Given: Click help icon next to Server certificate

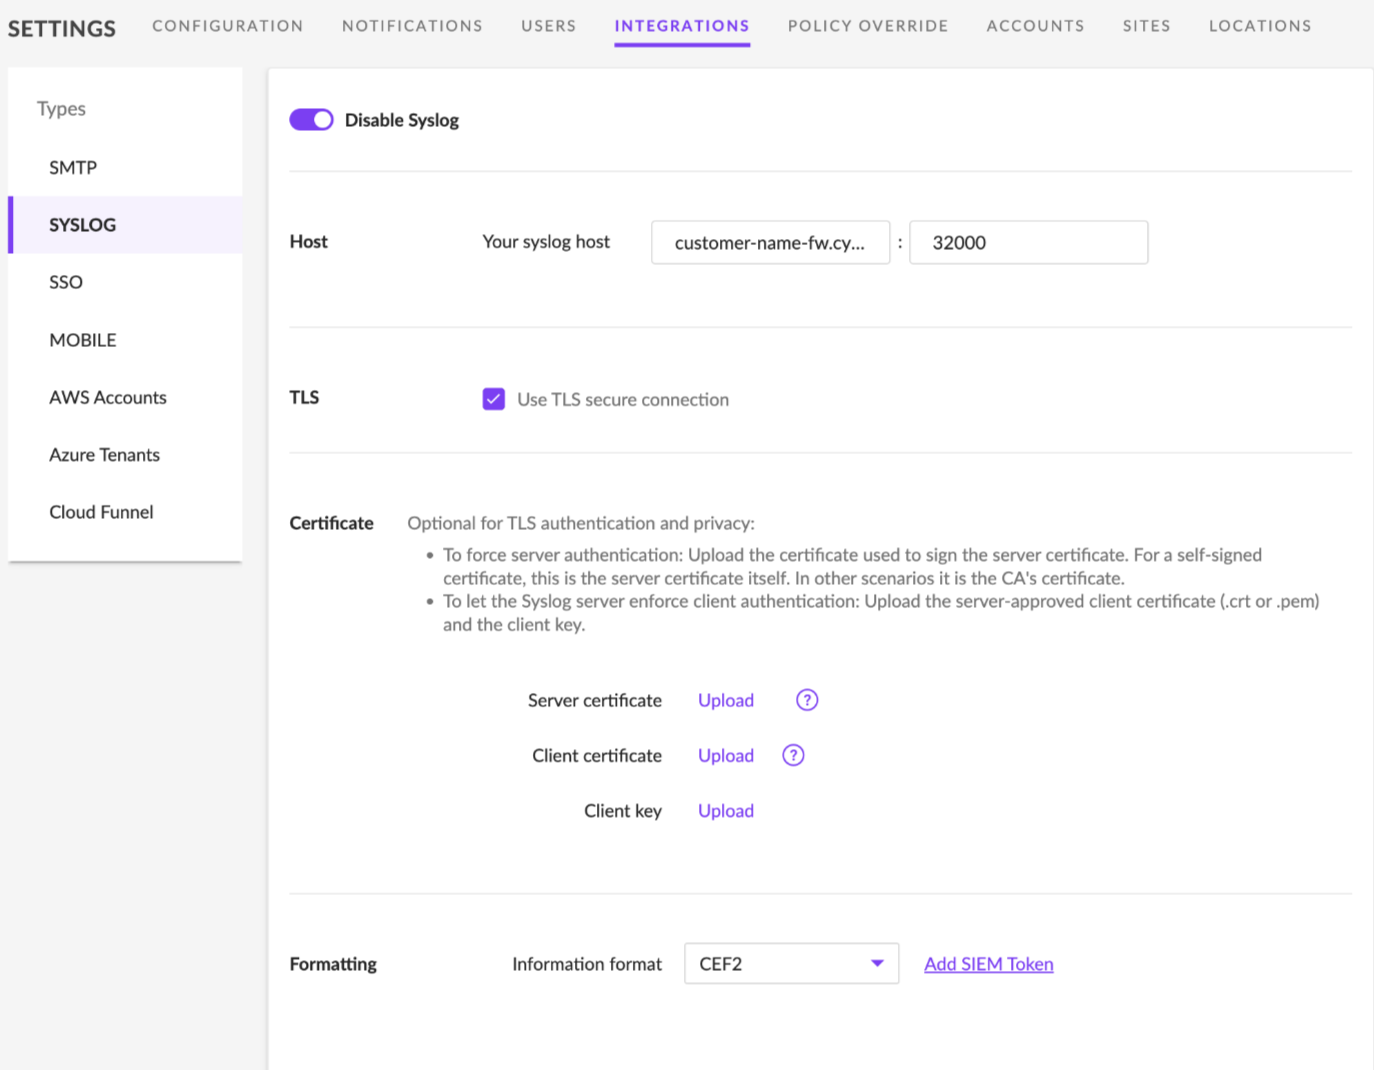Looking at the screenshot, I should pos(807,700).
